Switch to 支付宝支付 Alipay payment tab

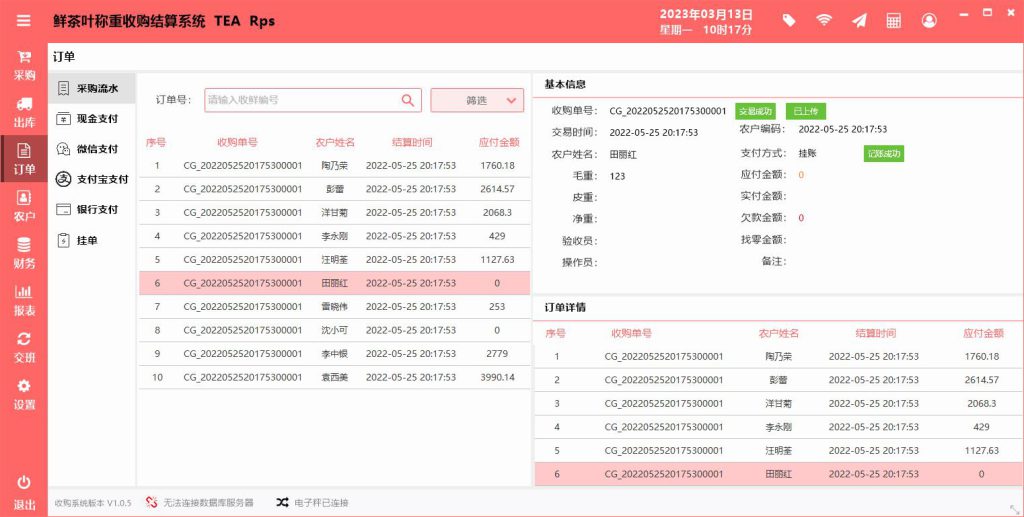click(91, 179)
